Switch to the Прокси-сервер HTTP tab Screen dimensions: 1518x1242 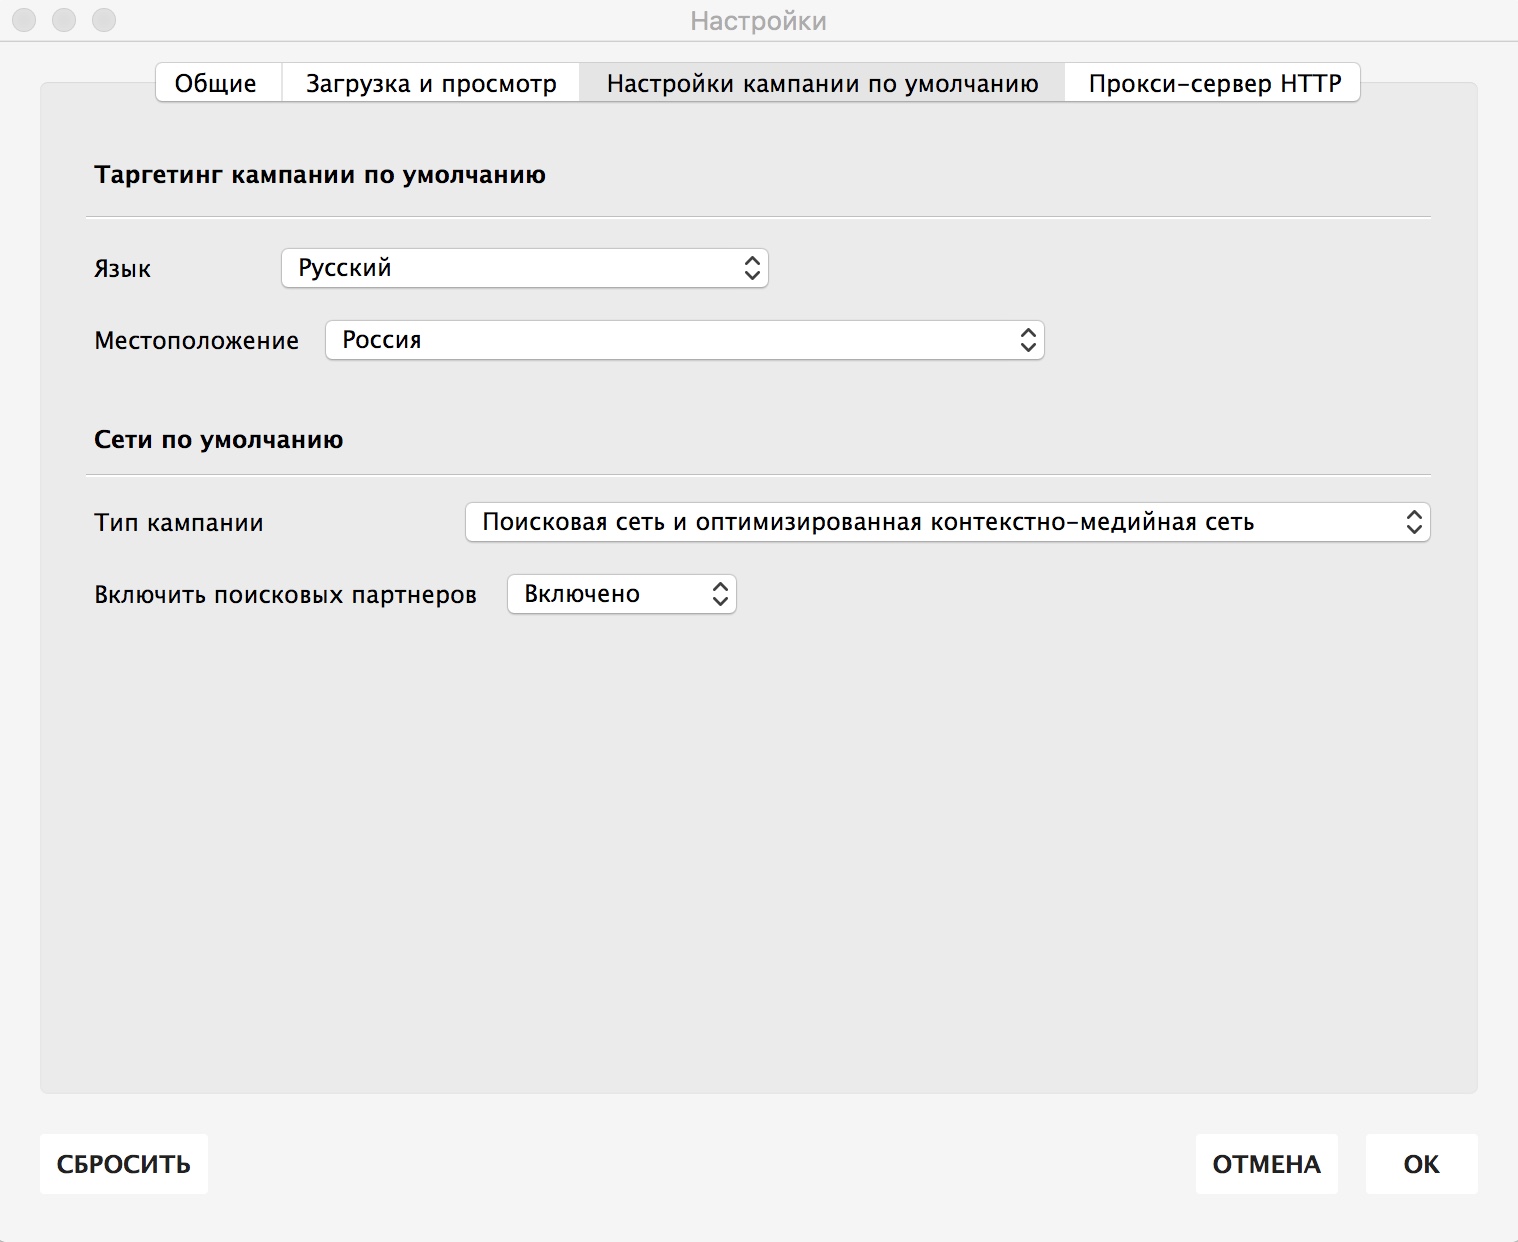(1213, 83)
